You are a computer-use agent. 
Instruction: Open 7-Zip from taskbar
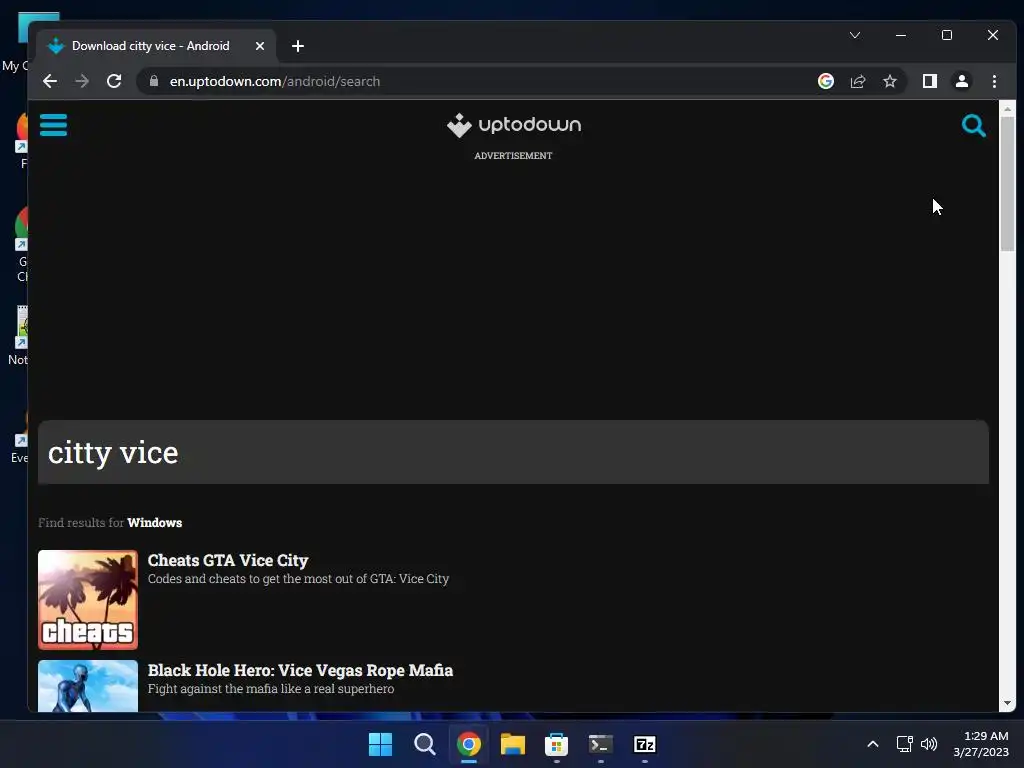(x=645, y=744)
